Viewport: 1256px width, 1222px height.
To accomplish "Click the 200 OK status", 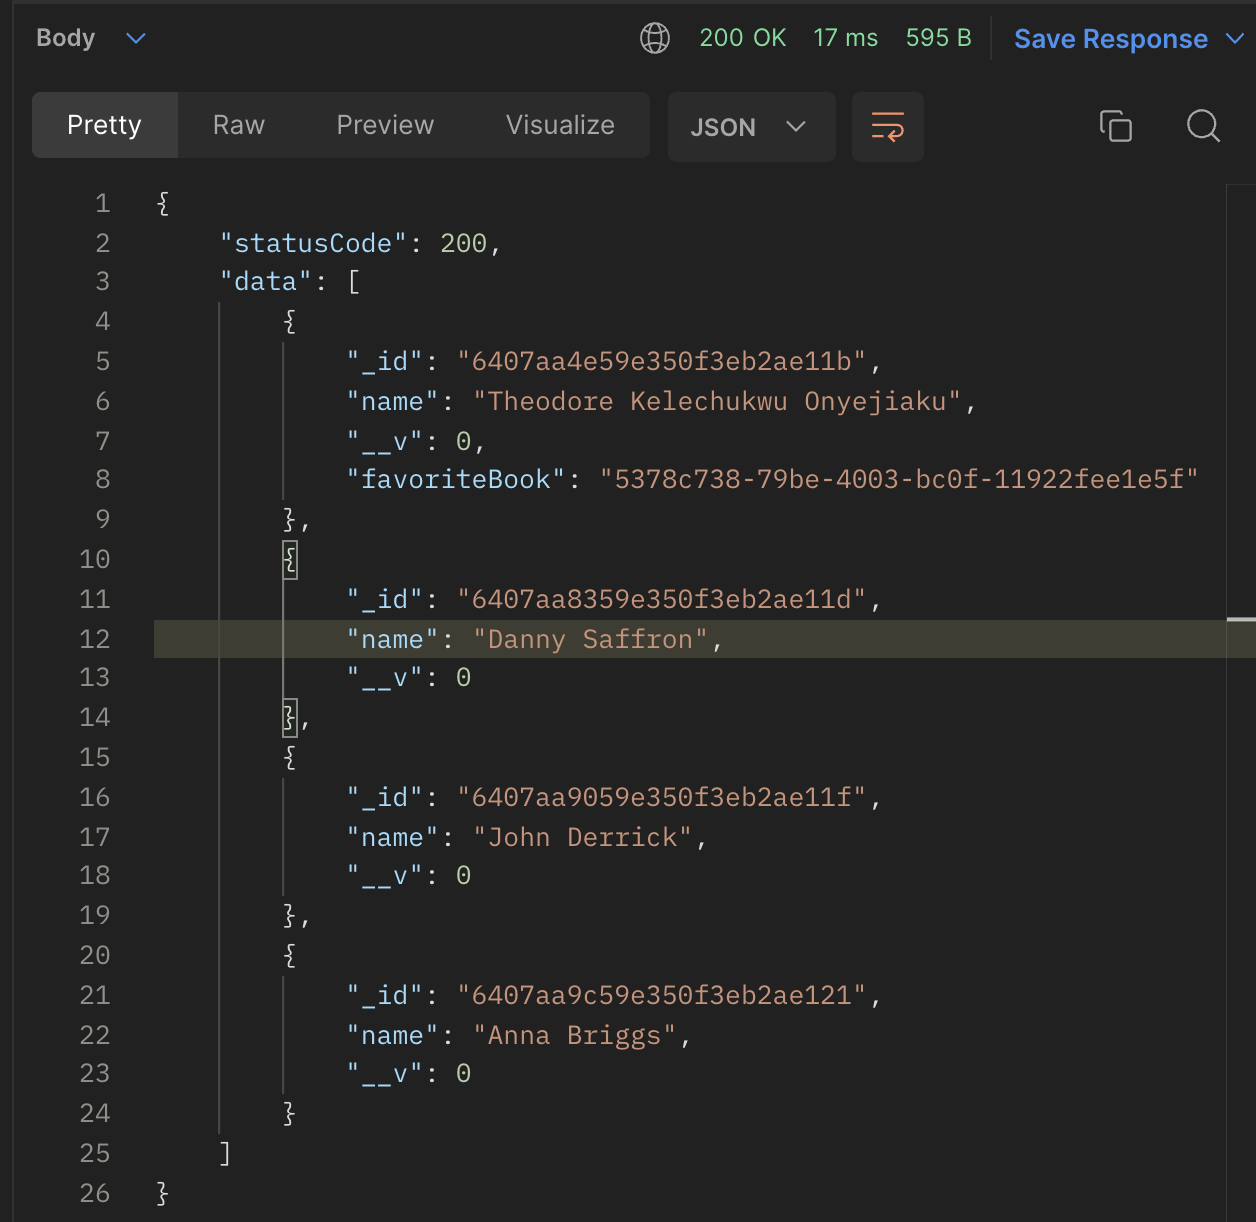I will click(743, 38).
